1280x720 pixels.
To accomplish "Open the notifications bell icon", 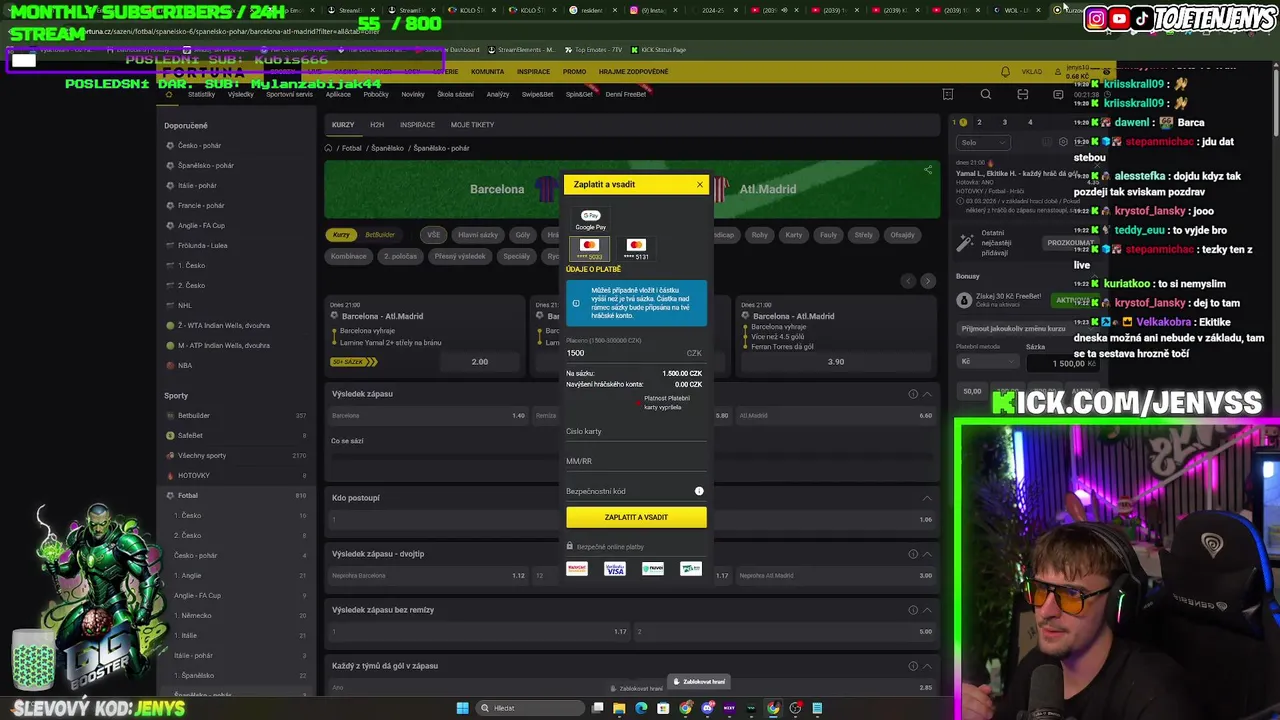I will click(x=1005, y=72).
